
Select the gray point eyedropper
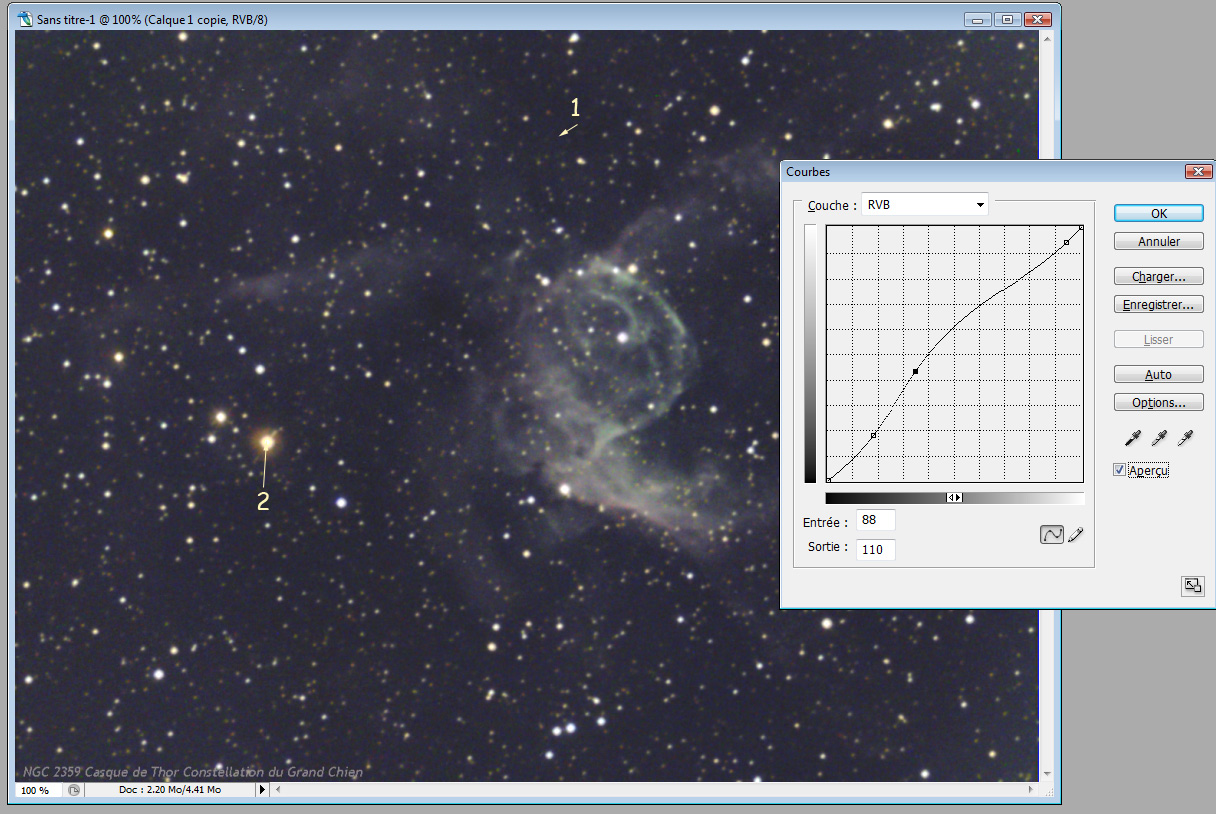coord(1159,437)
